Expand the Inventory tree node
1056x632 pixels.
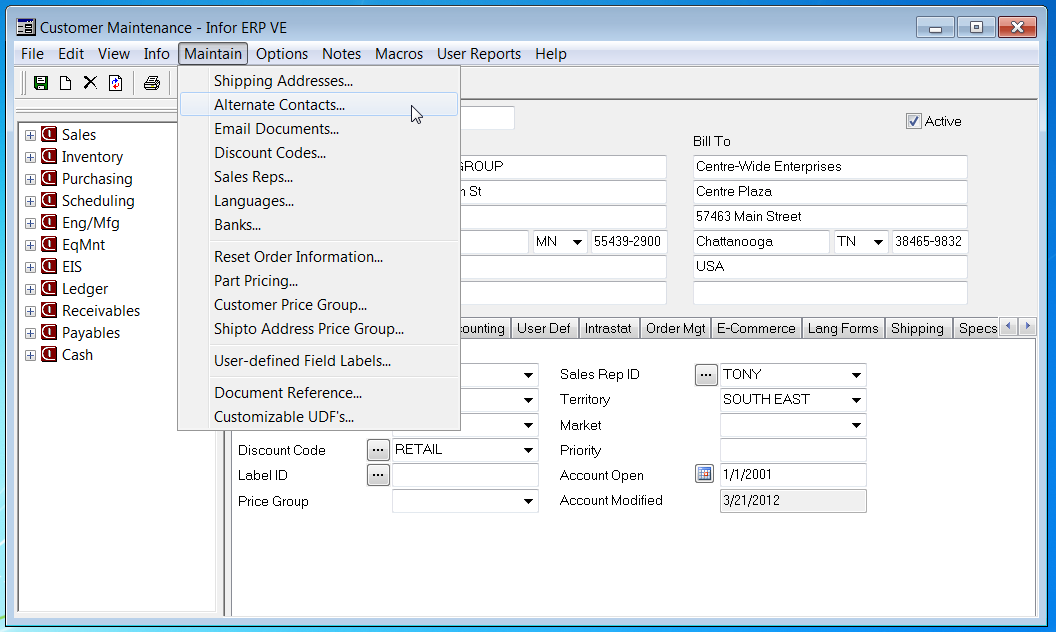[x=30, y=157]
